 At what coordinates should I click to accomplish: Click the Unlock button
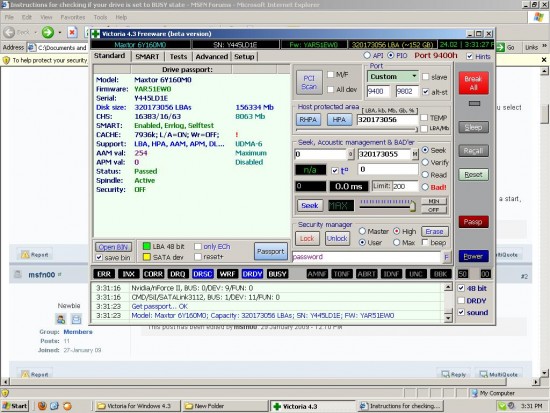pos(337,239)
